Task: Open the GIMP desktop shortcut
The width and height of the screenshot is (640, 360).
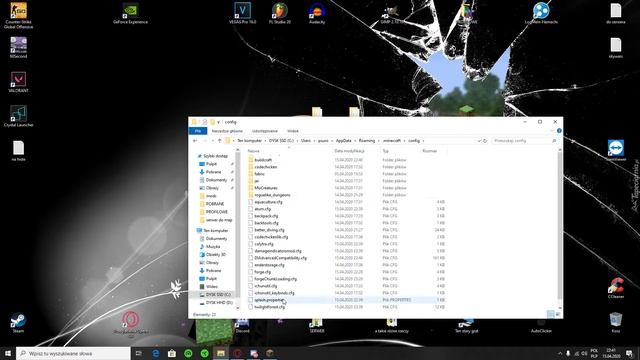Action: click(391, 13)
